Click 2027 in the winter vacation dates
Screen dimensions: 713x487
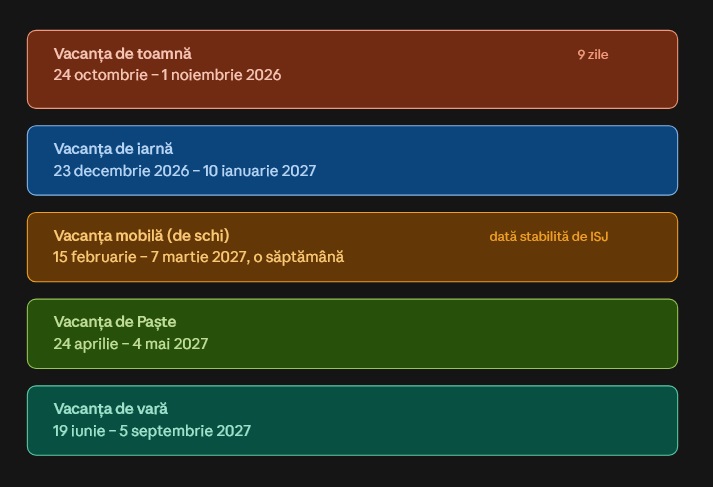298,171
